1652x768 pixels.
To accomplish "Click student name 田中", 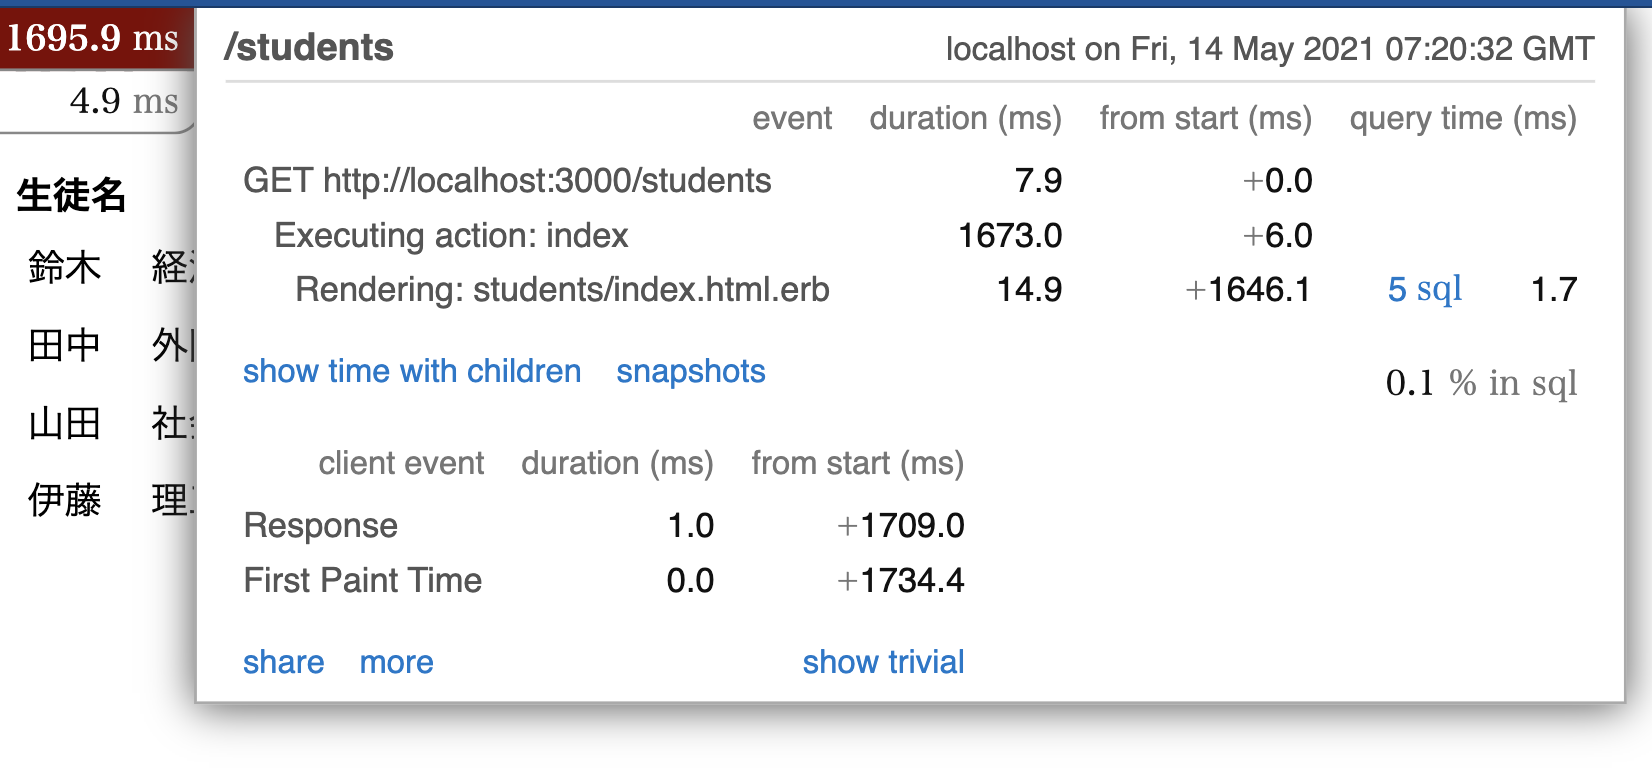I will coord(65,346).
